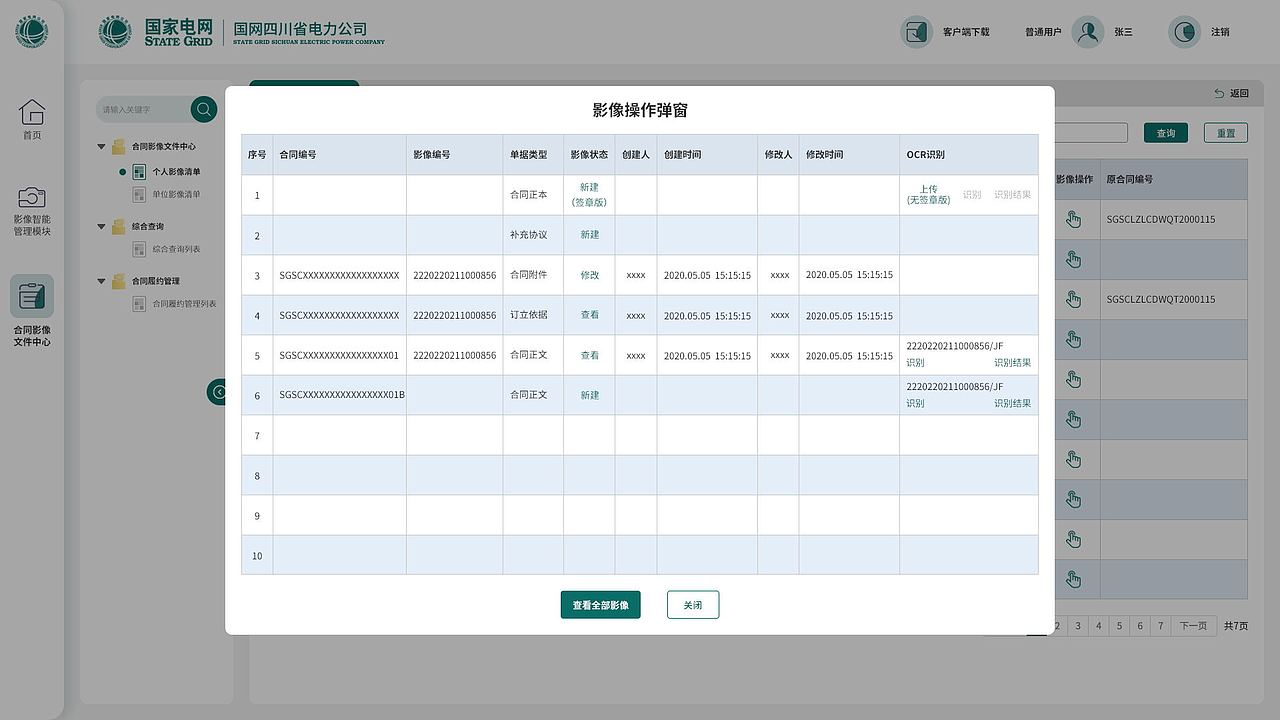Click the 查看全部影像 button
The height and width of the screenshot is (720, 1280).
click(601, 605)
